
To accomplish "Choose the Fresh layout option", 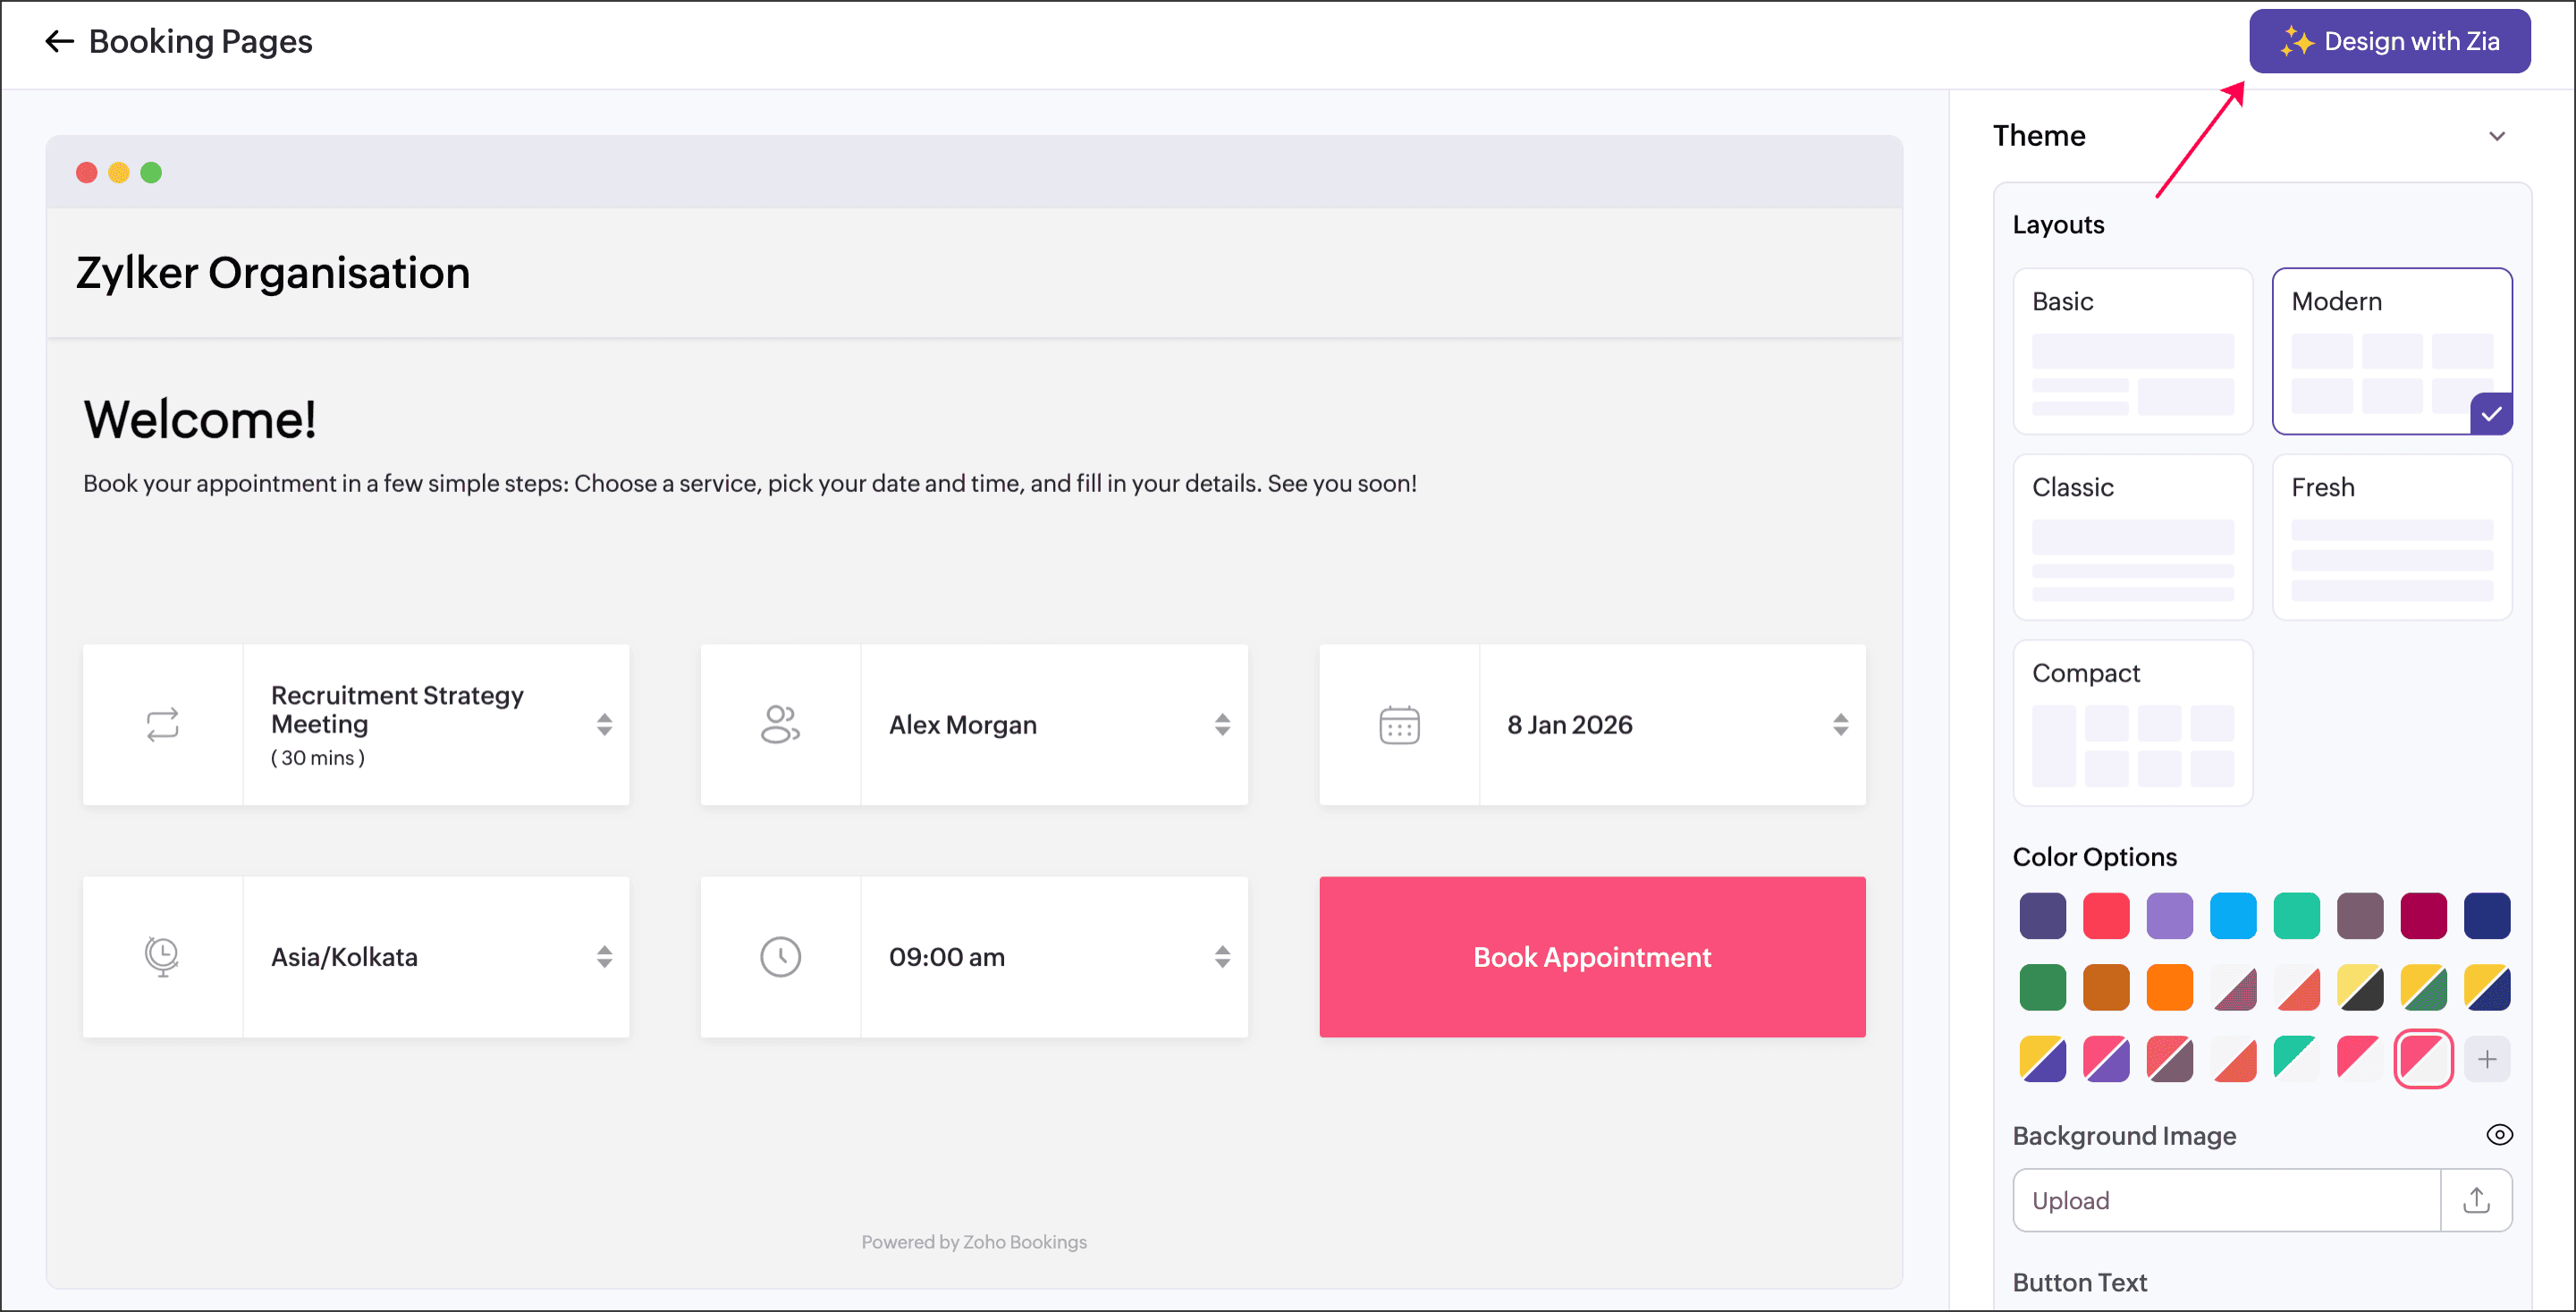I will 2392,537.
